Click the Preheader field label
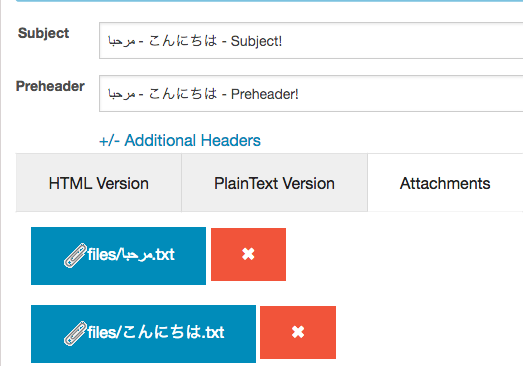Screen dimensions: 523x366 tap(50, 86)
